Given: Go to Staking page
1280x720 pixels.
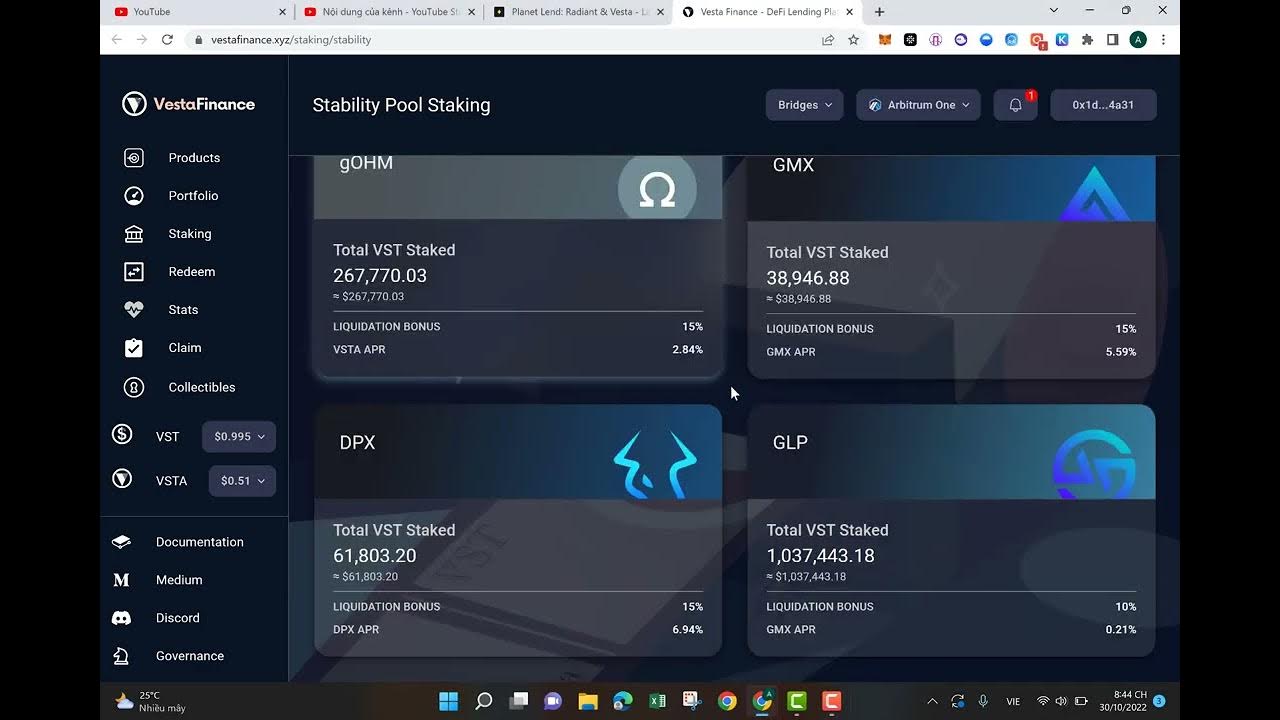Looking at the screenshot, I should pos(190,234).
